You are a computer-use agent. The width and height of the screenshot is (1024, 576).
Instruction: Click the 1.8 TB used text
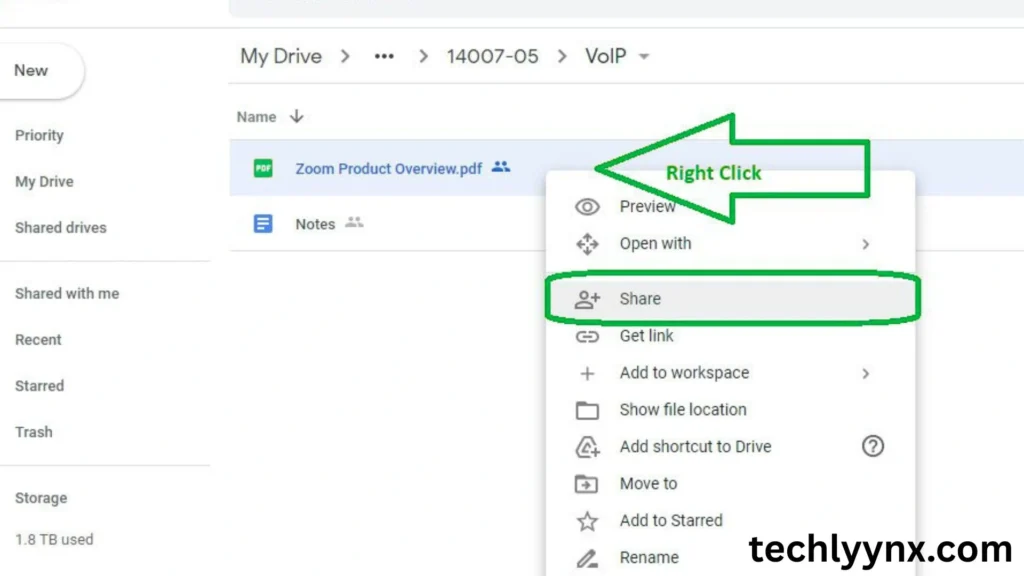click(x=54, y=539)
